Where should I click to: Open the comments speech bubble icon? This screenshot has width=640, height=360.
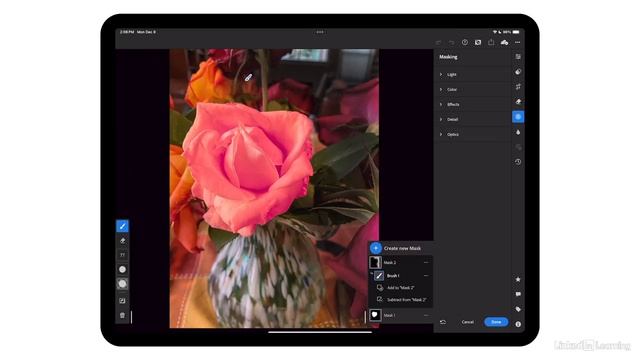[518, 294]
